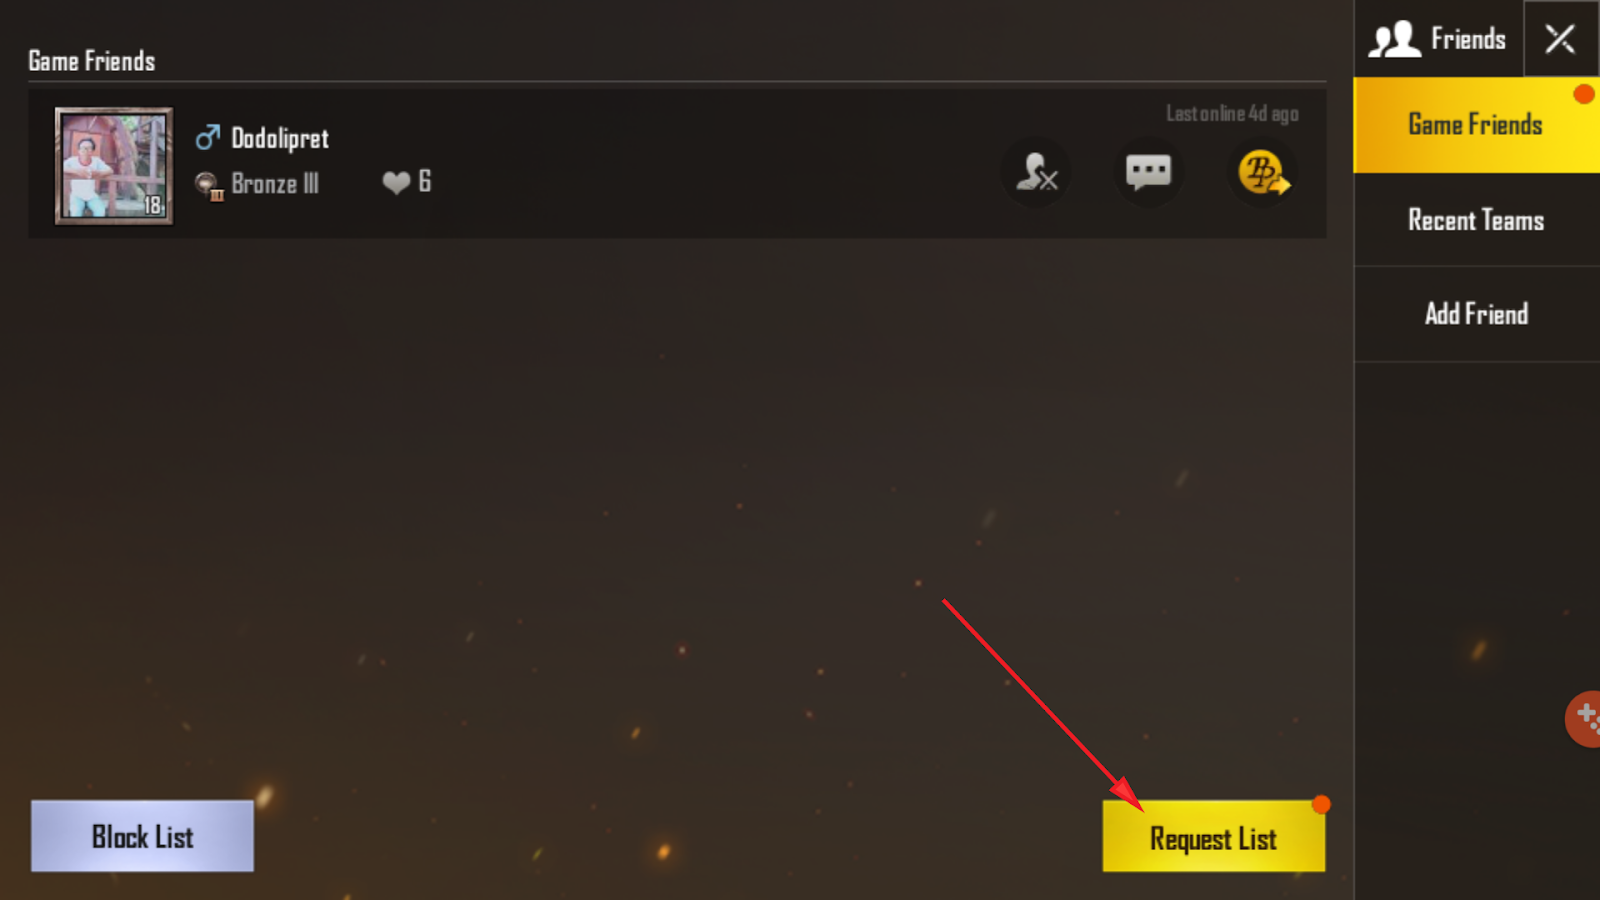The width and height of the screenshot is (1600, 900).
Task: Click the heart popularity icon
Action: click(397, 182)
